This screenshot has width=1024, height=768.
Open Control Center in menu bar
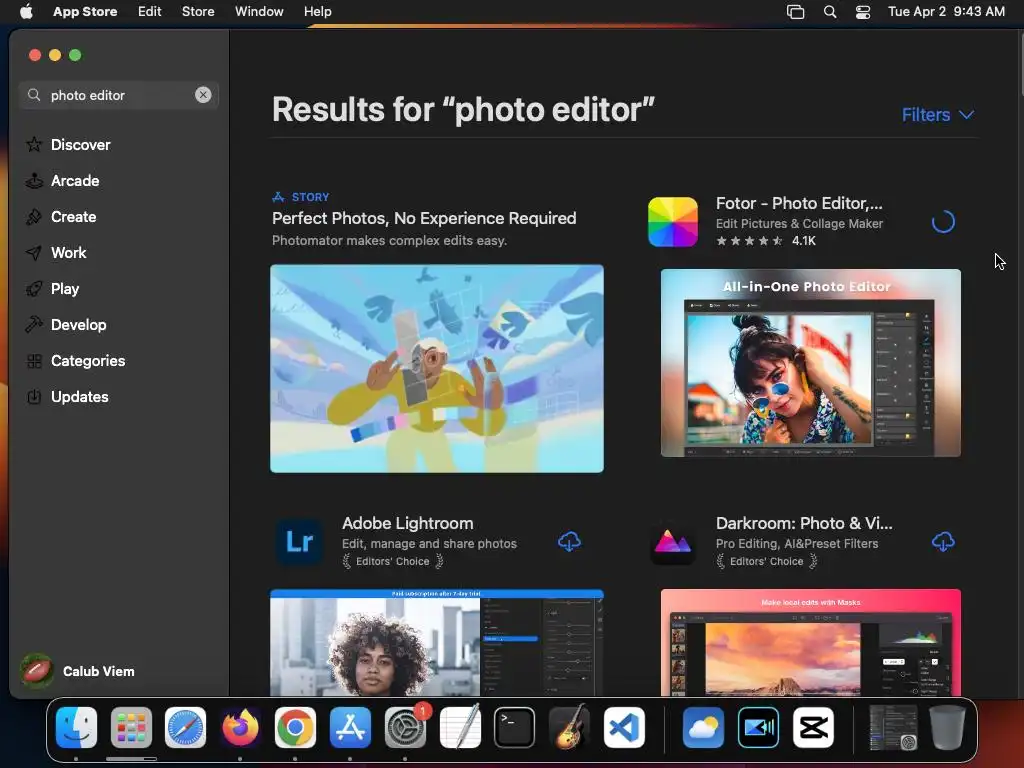[863, 11]
